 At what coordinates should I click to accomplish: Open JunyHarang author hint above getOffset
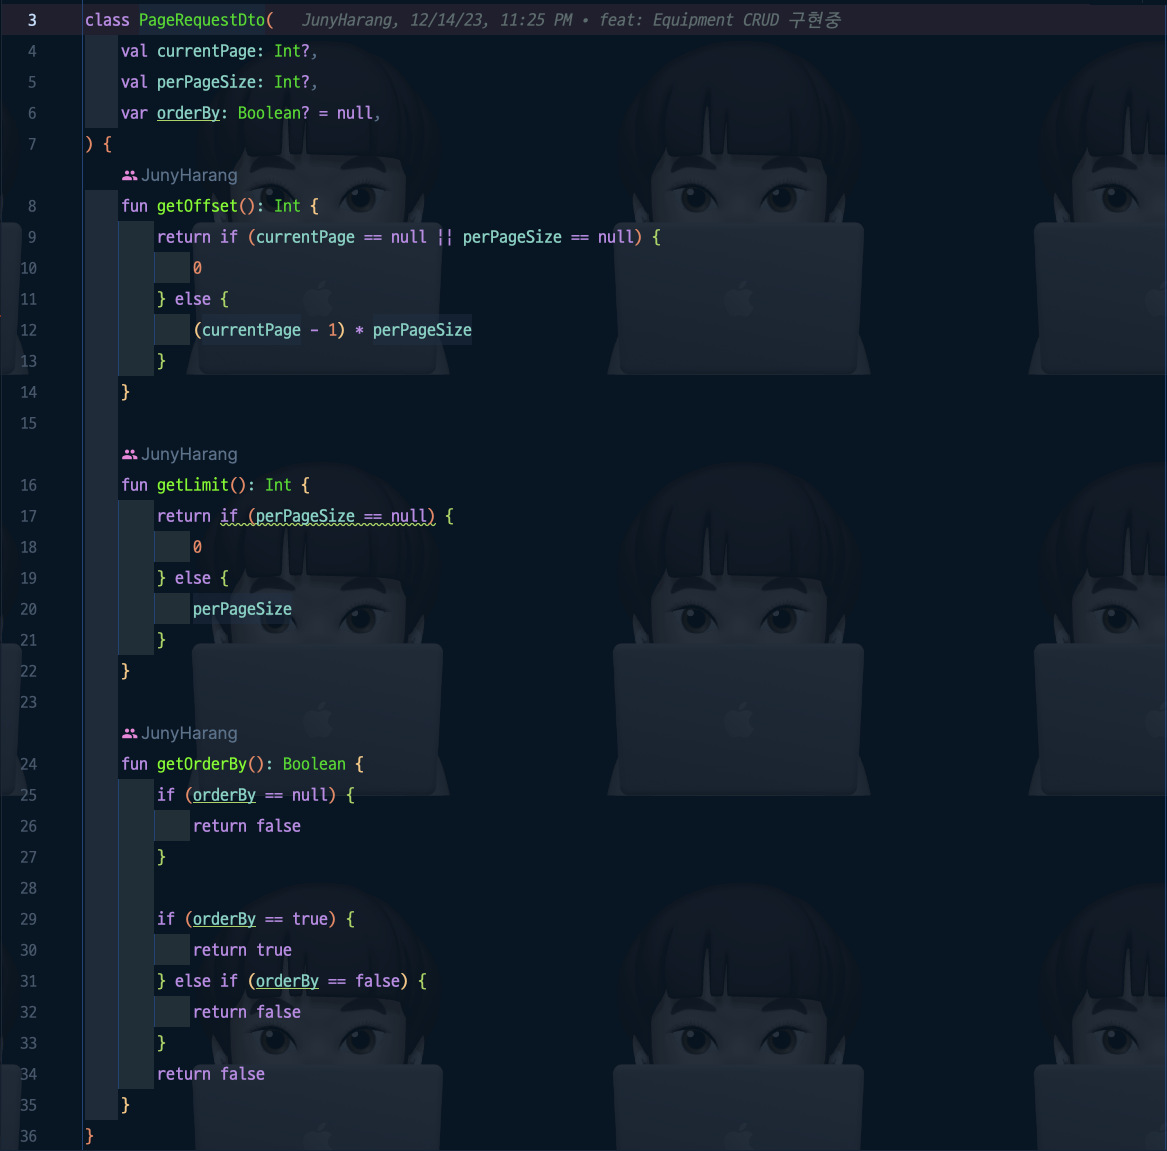point(189,176)
